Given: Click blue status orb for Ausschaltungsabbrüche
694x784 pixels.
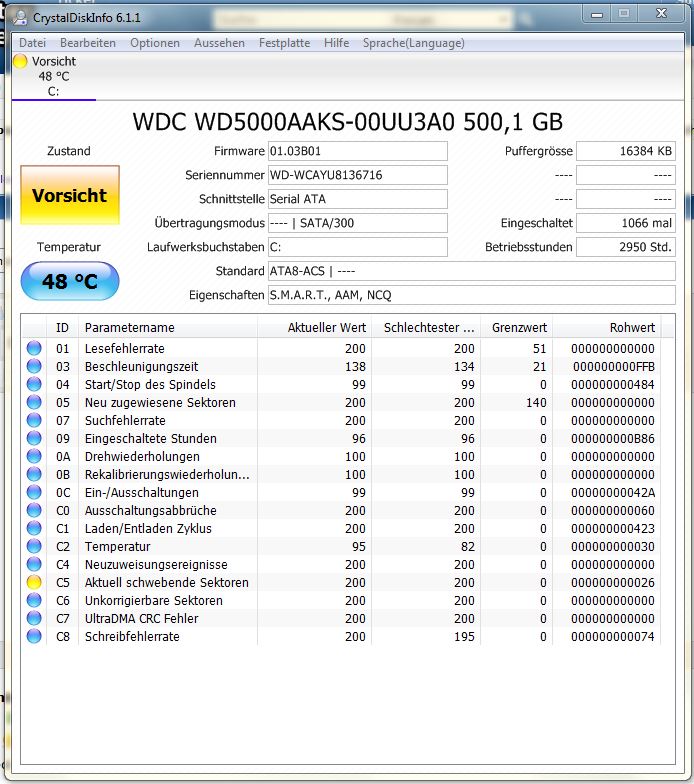Looking at the screenshot, I should (x=34, y=510).
